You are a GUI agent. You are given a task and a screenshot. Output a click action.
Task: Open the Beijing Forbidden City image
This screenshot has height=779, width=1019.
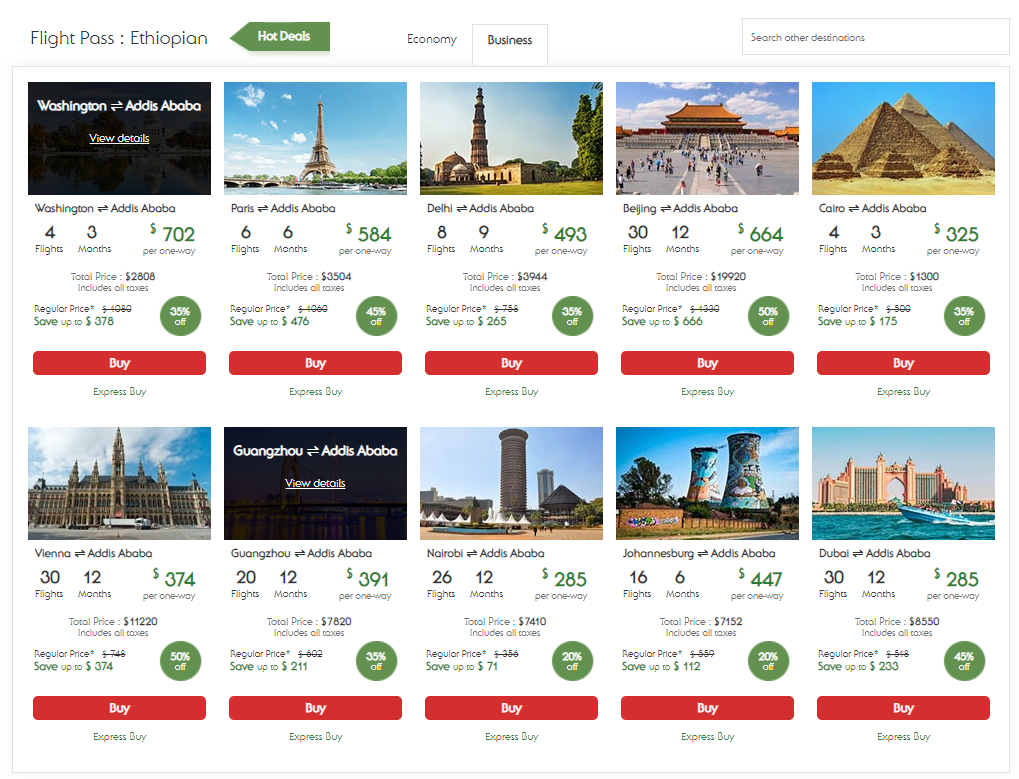coord(708,138)
